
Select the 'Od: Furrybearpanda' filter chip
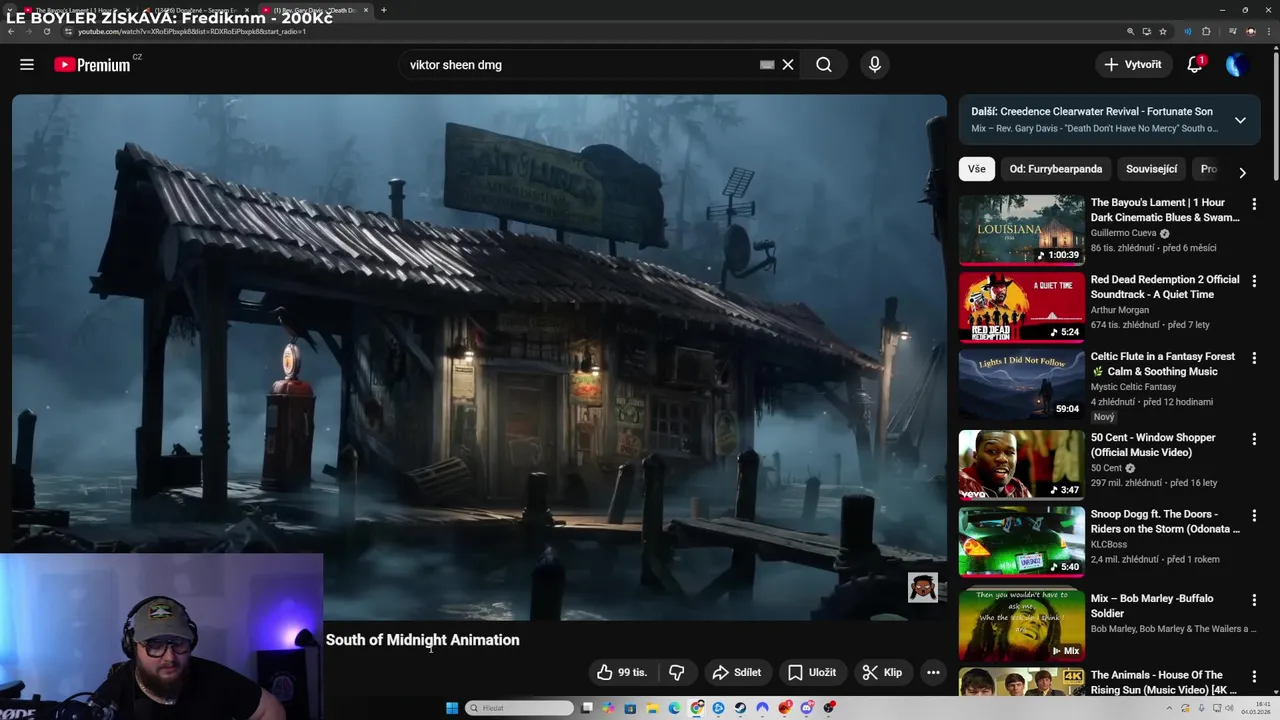click(x=1055, y=169)
